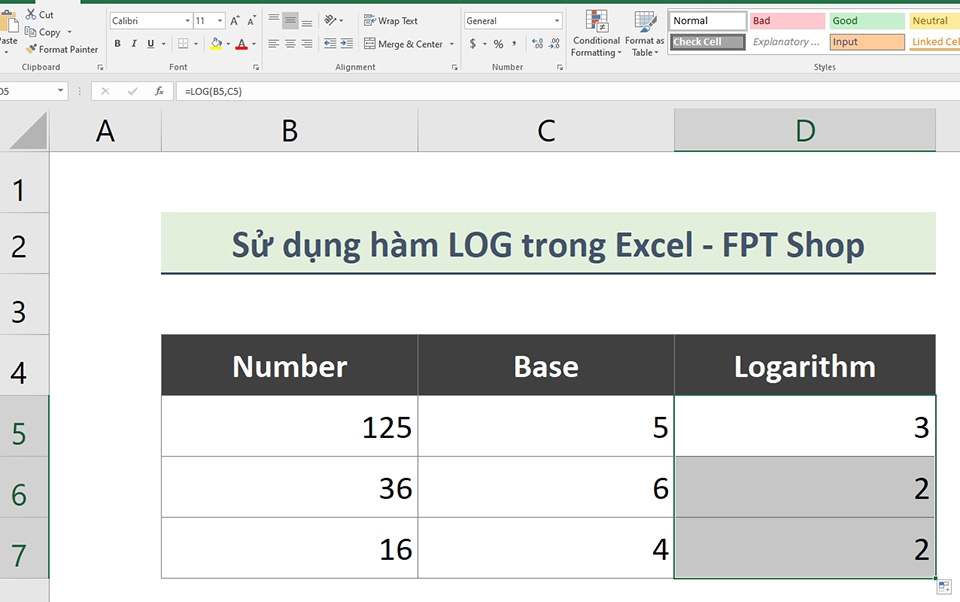The height and width of the screenshot is (602, 960).
Task: Open the Conditional Formatting menu
Action: click(x=596, y=34)
